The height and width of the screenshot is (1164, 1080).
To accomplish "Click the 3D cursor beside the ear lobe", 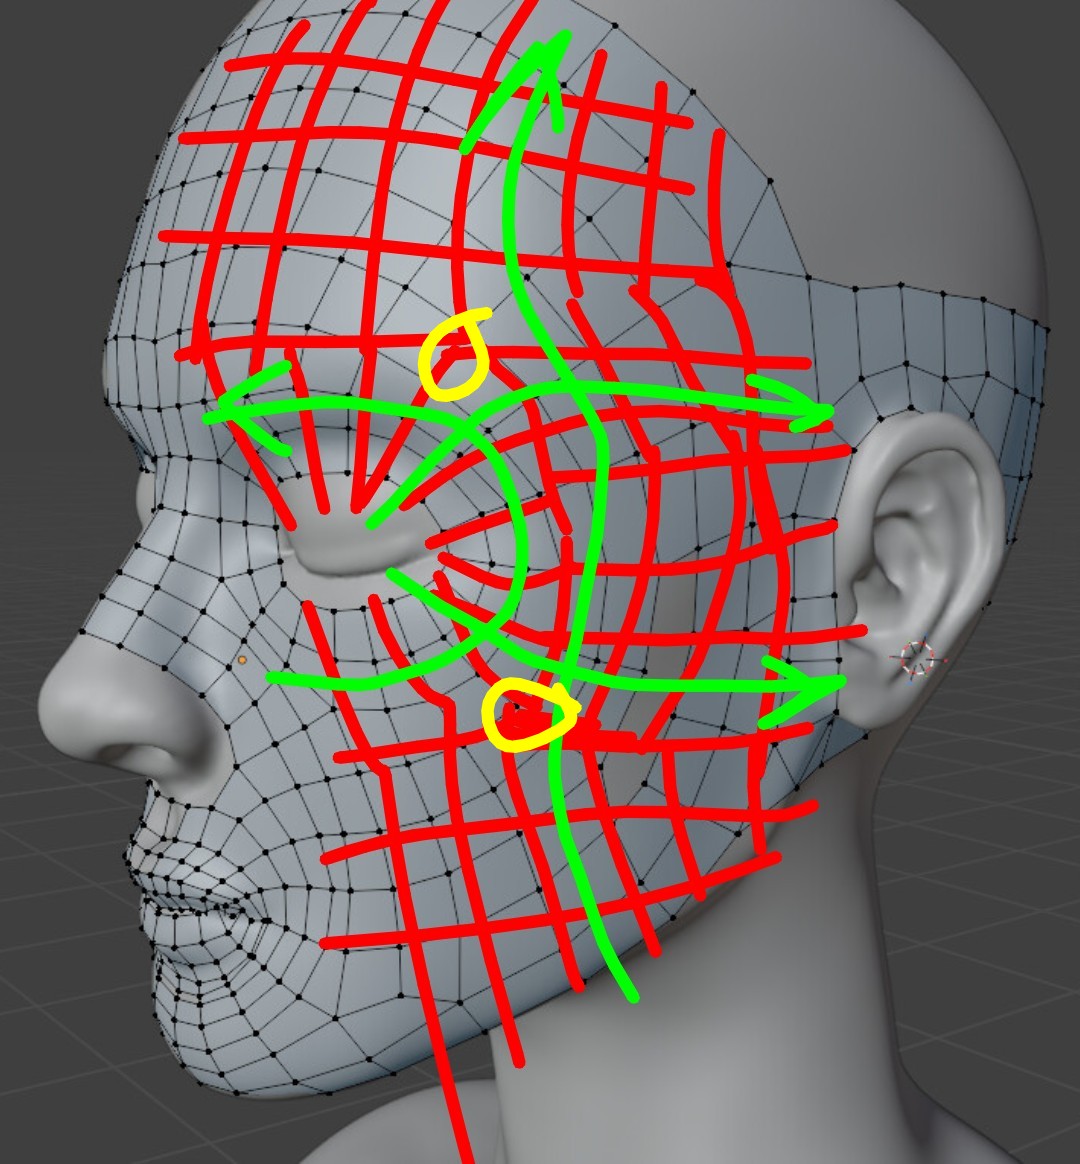I will pyautogui.click(x=919, y=658).
